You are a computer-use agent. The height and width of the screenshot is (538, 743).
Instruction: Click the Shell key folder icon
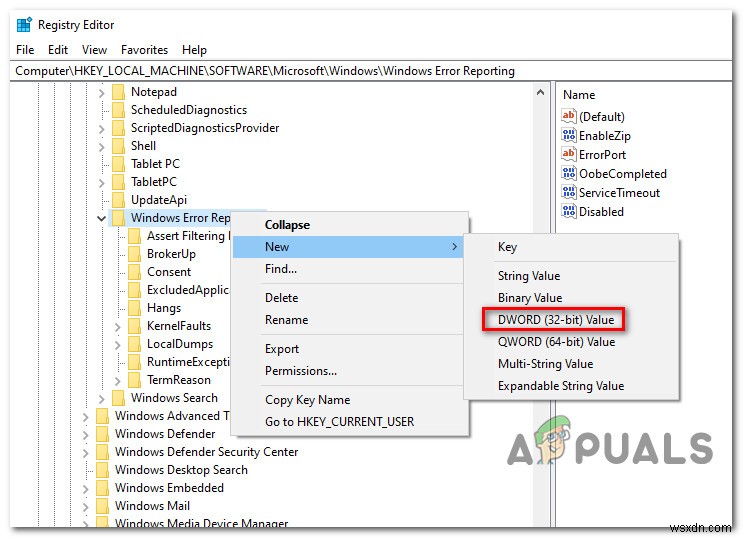tap(118, 146)
